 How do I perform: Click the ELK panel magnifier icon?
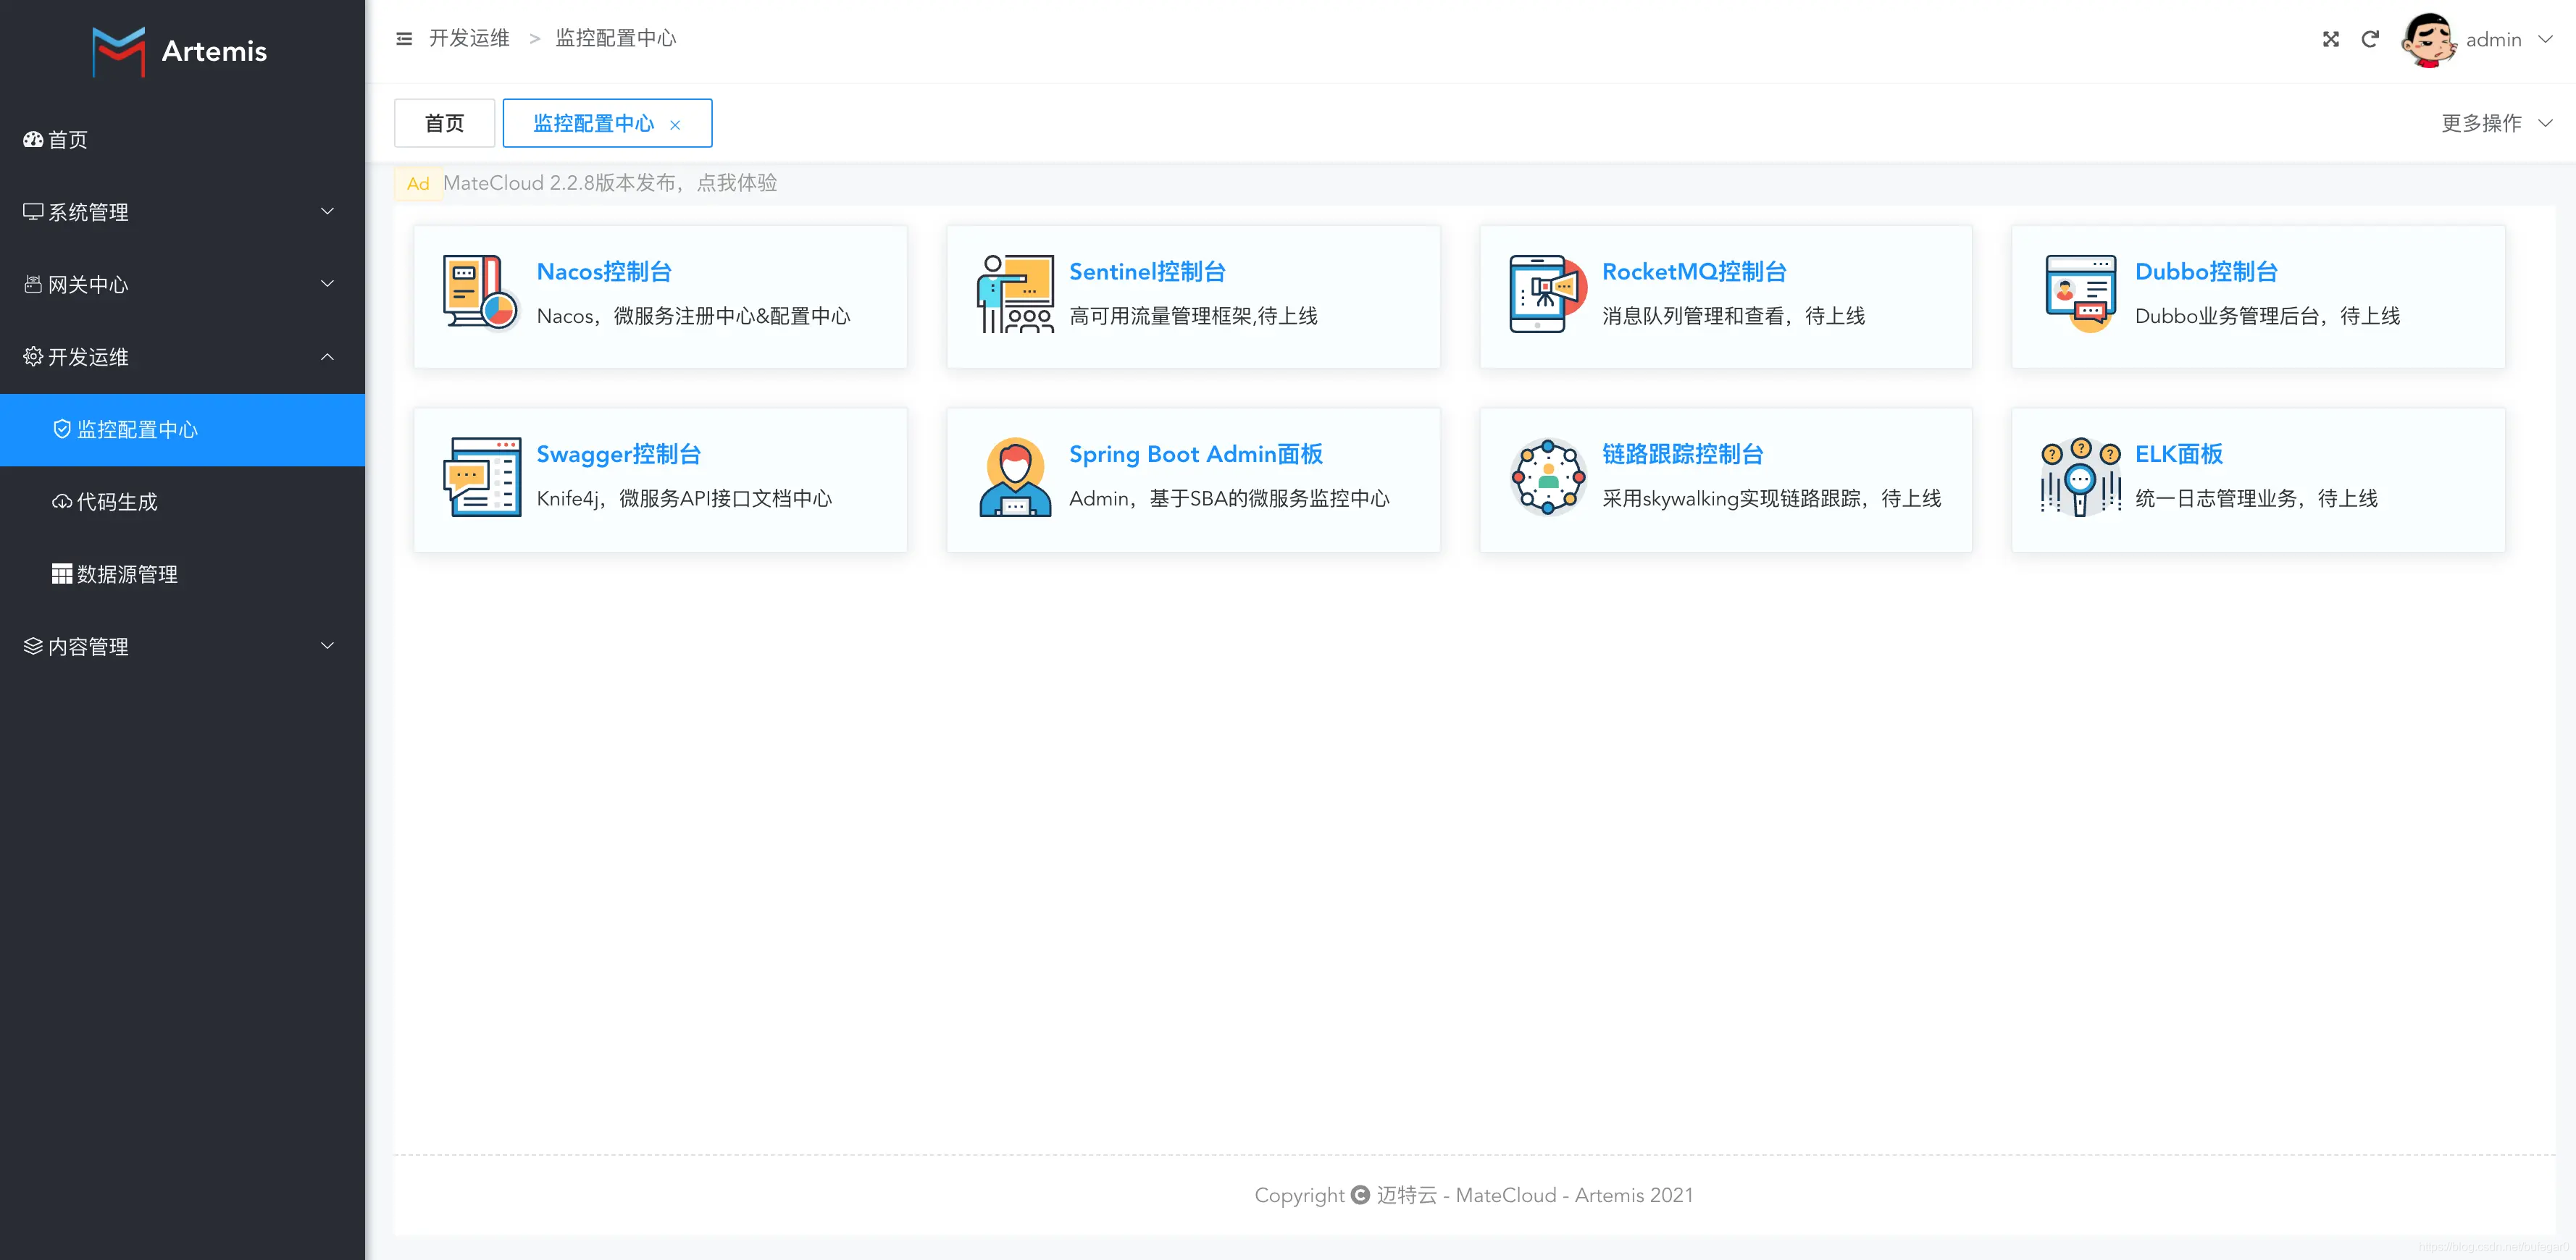click(2080, 477)
